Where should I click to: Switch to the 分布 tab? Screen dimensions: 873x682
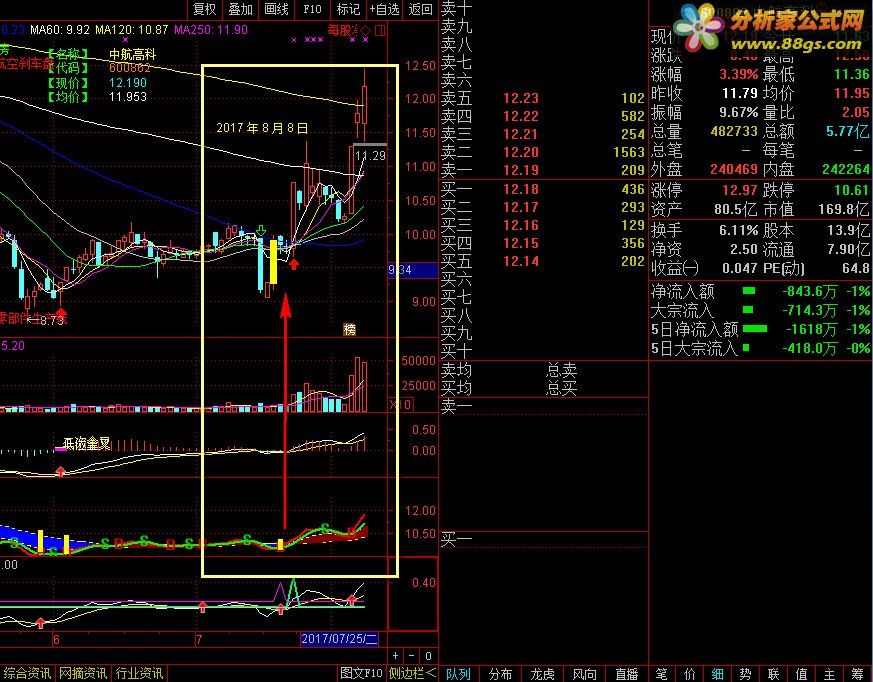(x=501, y=674)
